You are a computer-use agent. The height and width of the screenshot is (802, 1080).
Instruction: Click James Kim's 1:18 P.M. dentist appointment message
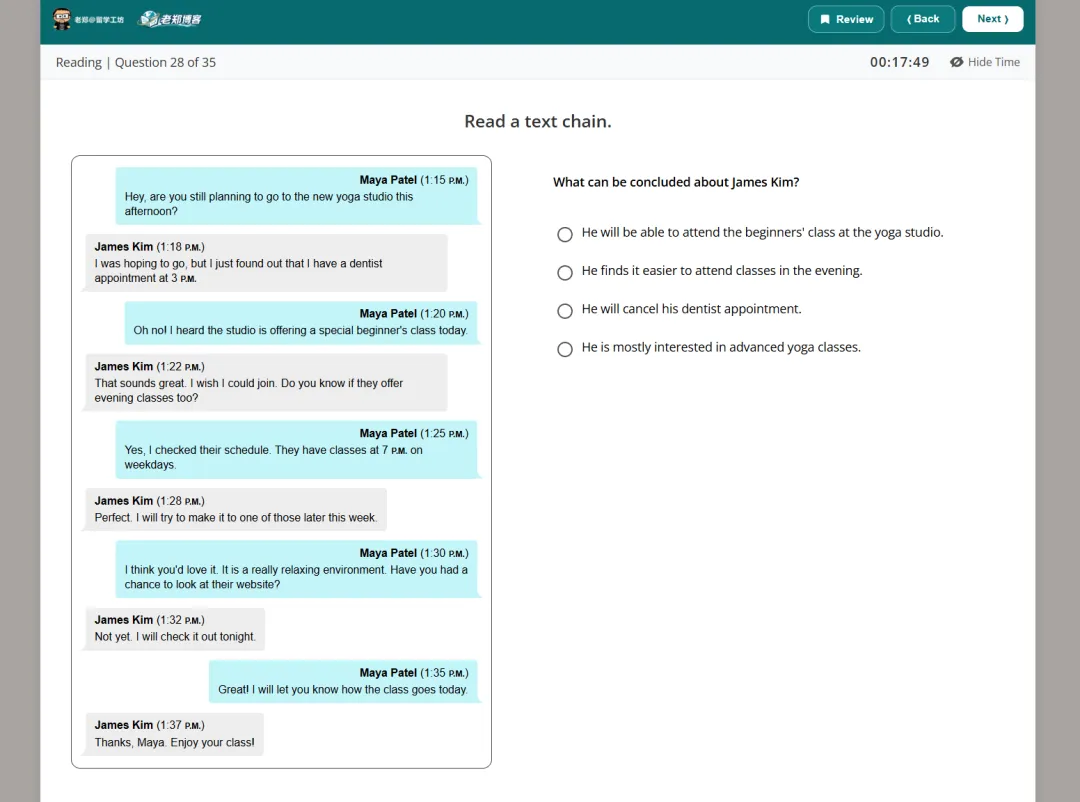(265, 263)
